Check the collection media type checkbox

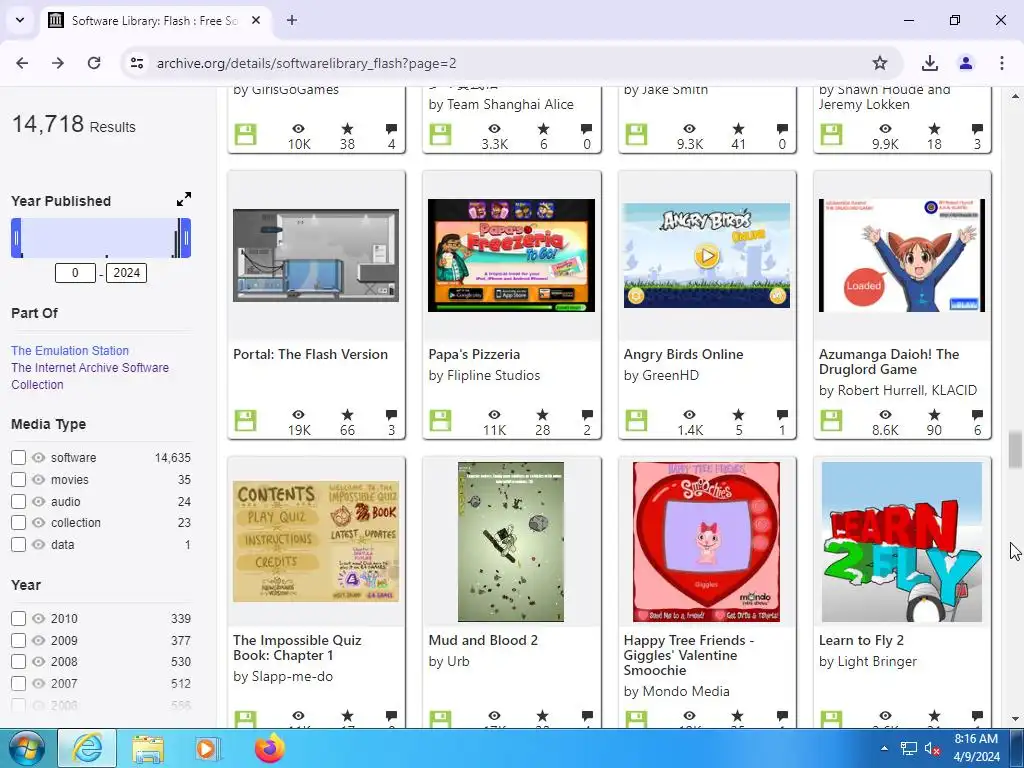pos(18,522)
